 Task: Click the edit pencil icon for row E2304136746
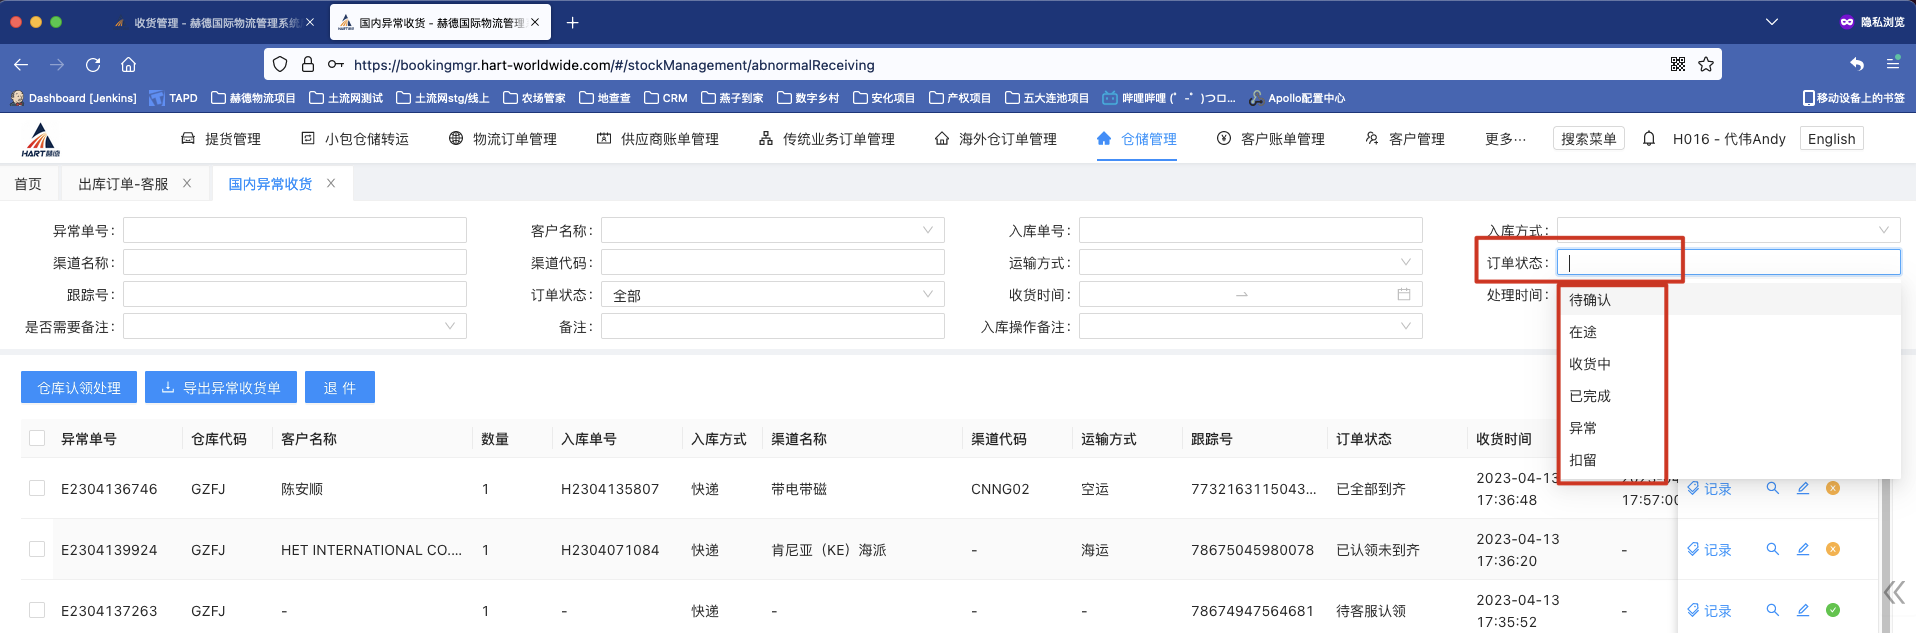pyautogui.click(x=1803, y=488)
